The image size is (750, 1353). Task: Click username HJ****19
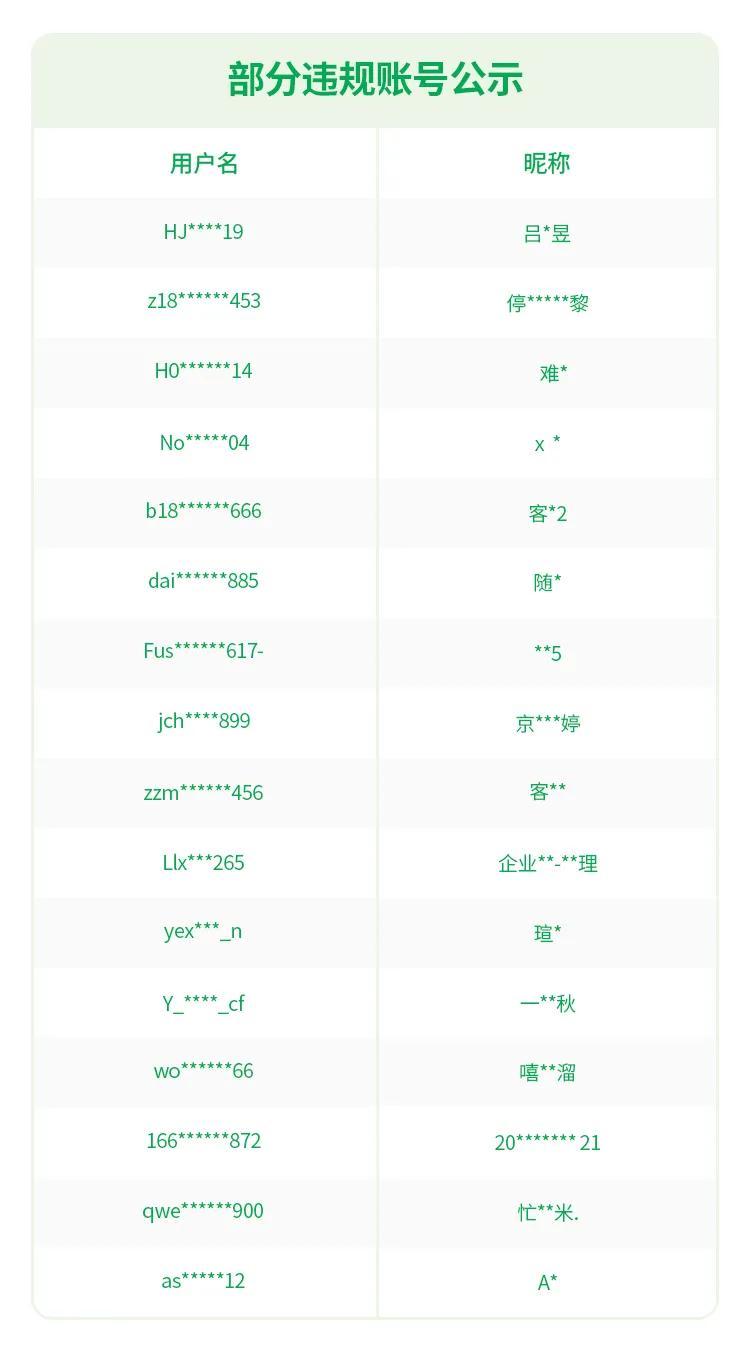coord(204,232)
